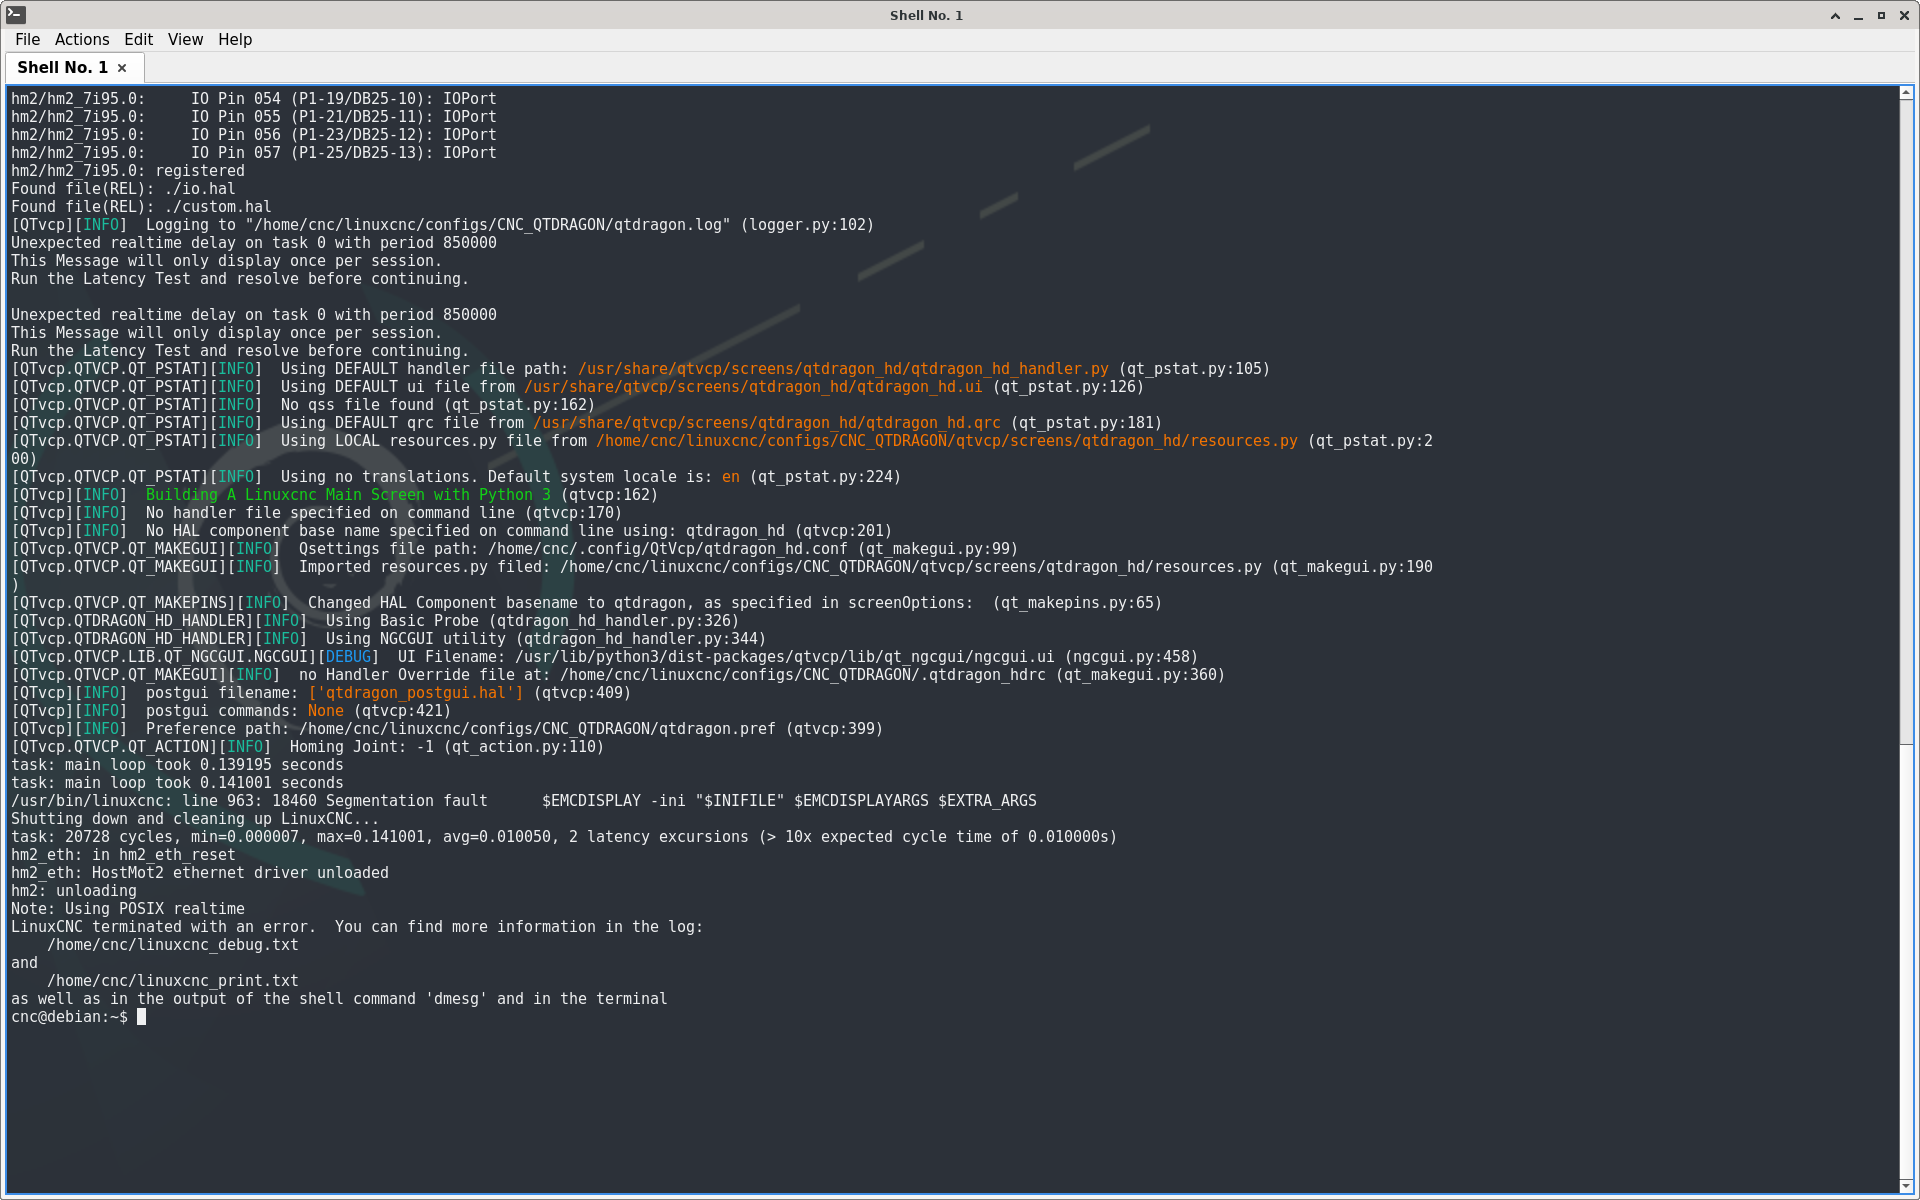This screenshot has height=1200, width=1920.
Task: Click the qtdragon.log logging path line
Action: pyautogui.click(x=442, y=225)
